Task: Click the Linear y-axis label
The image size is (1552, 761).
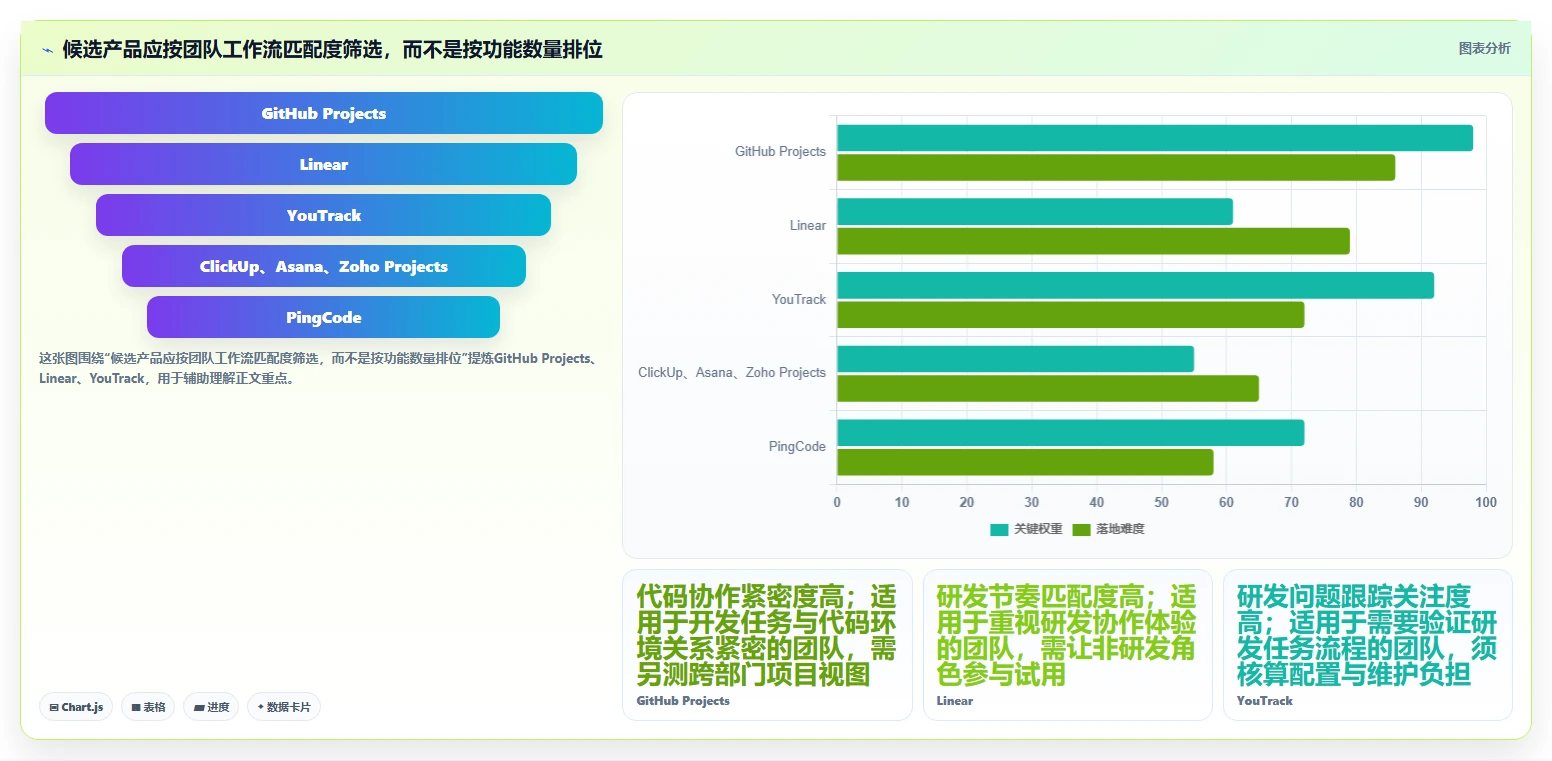Action: [808, 226]
